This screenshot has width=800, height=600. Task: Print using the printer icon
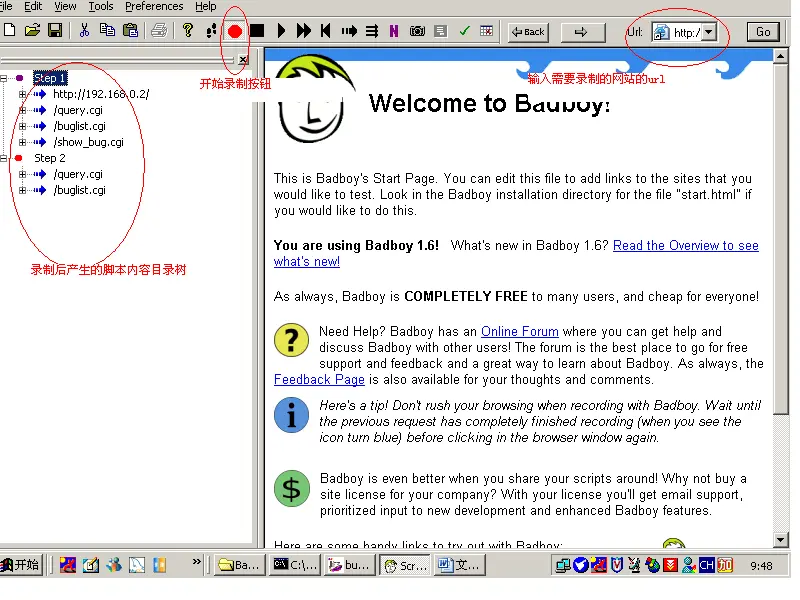coord(159,31)
